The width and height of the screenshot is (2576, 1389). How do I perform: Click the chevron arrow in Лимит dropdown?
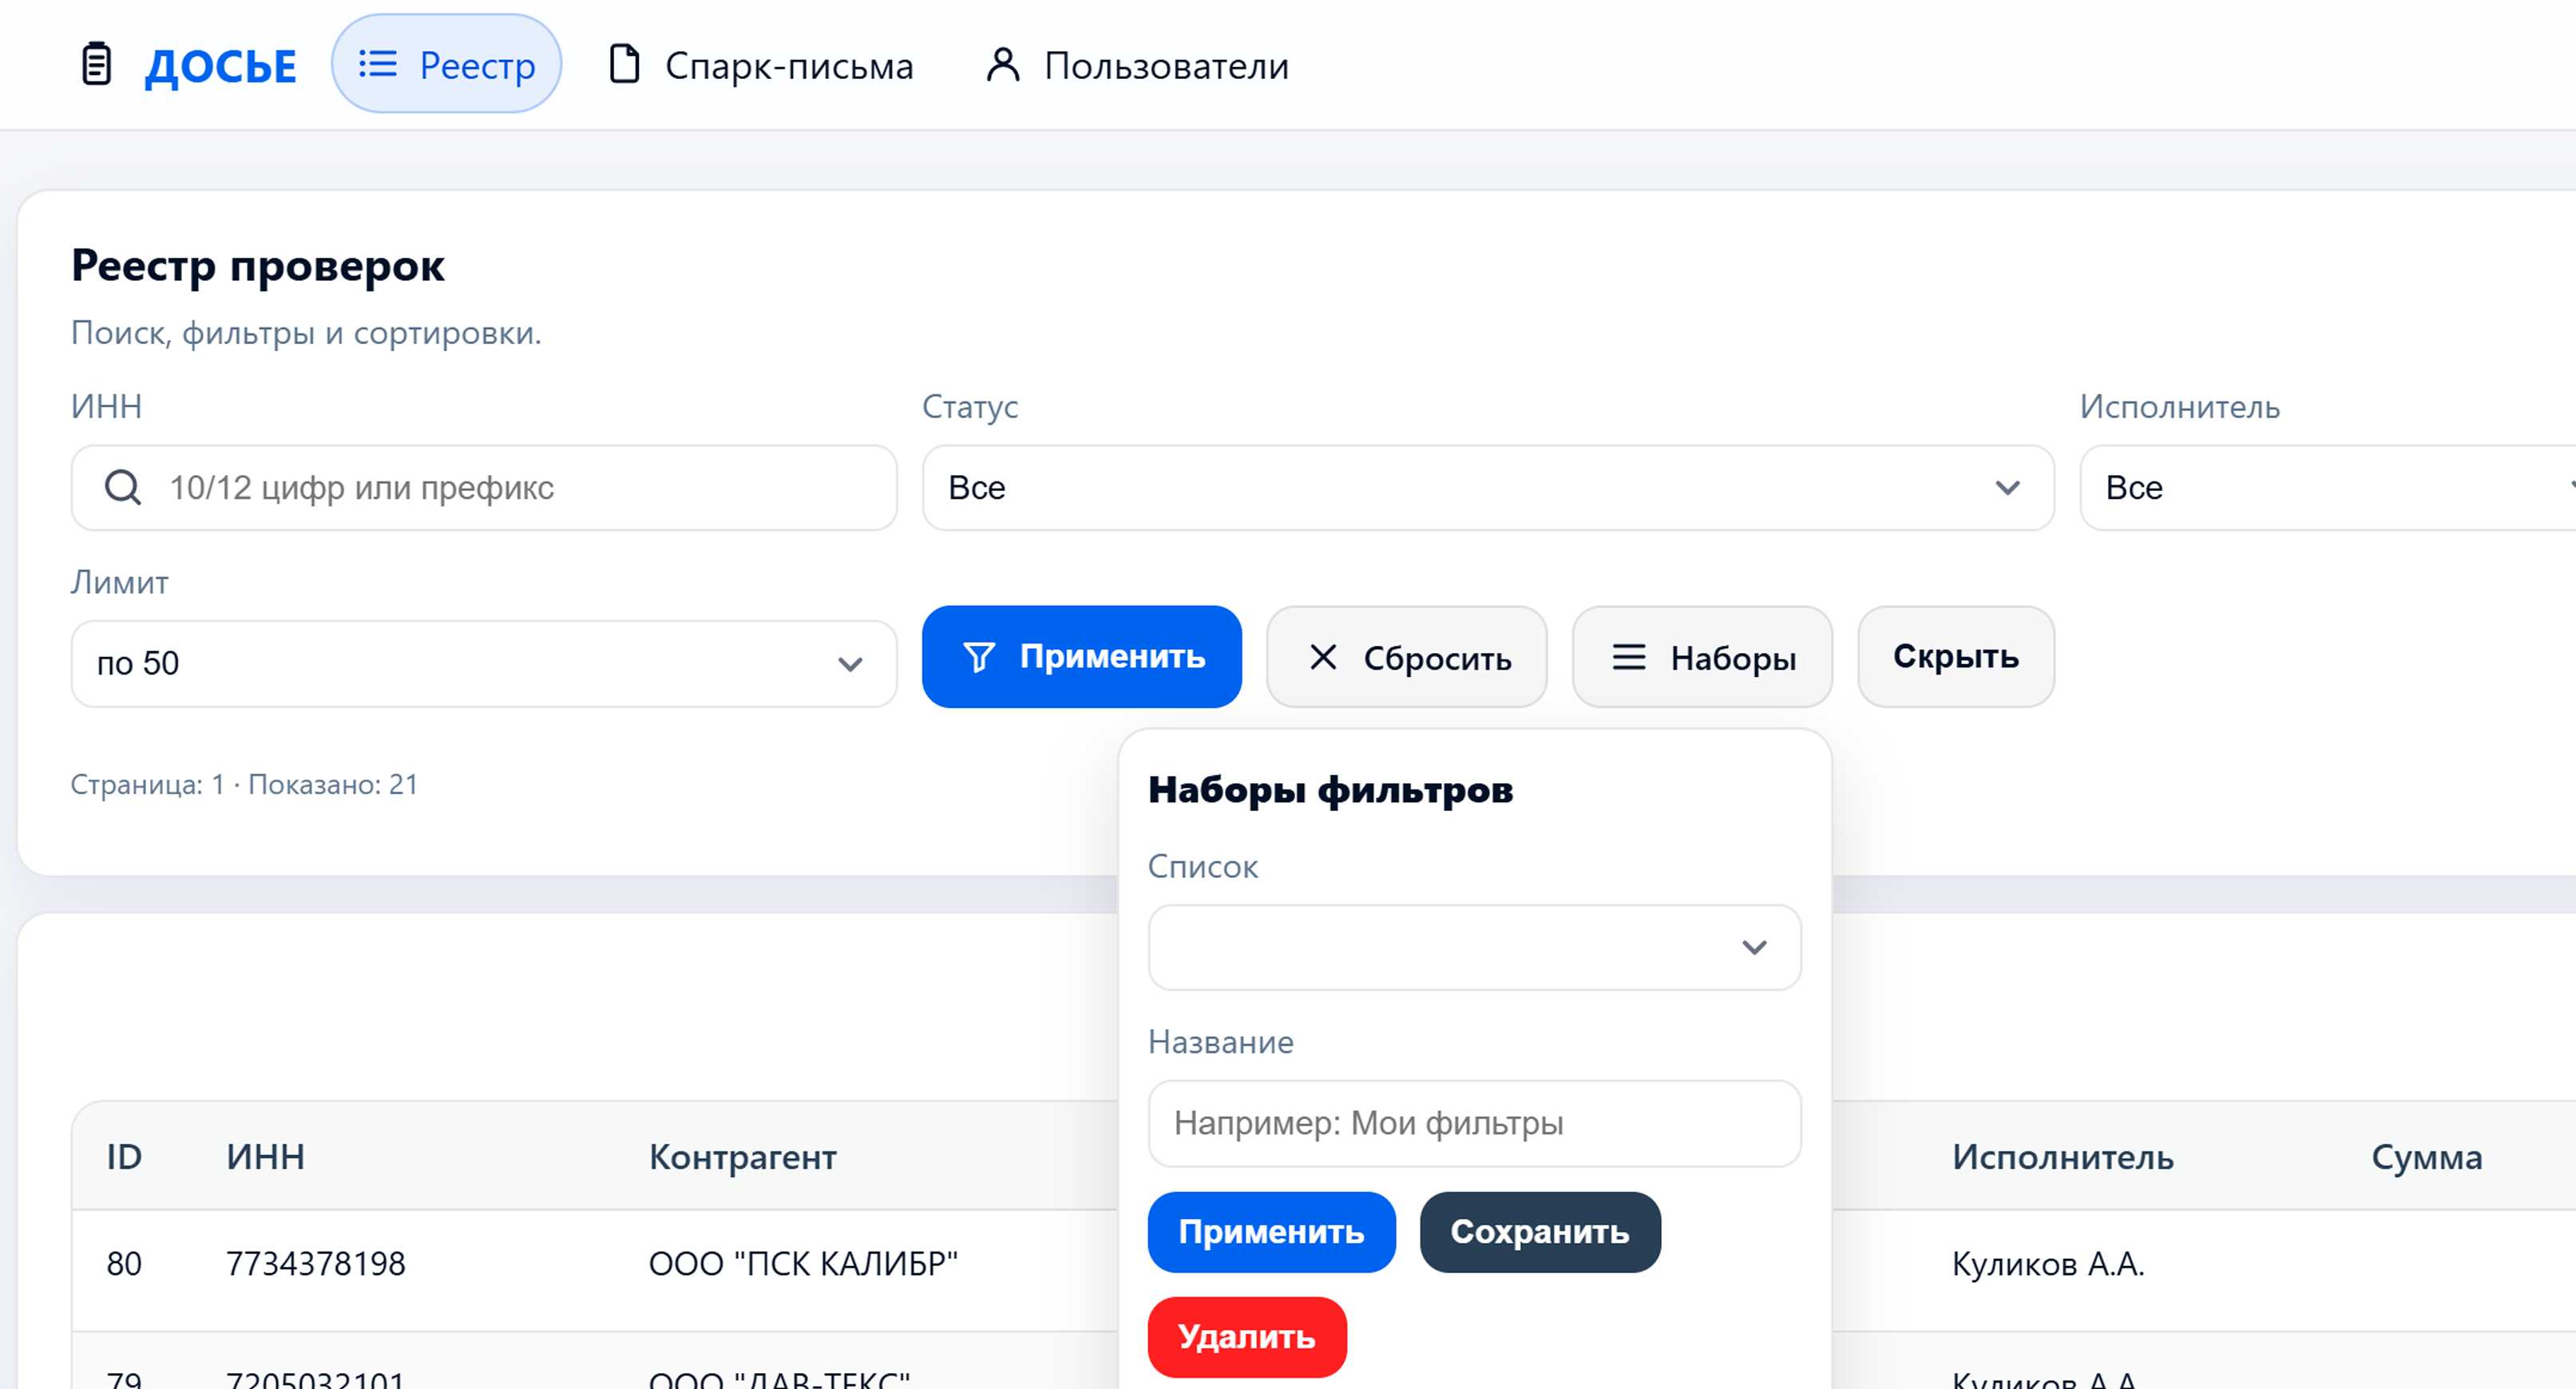click(850, 665)
